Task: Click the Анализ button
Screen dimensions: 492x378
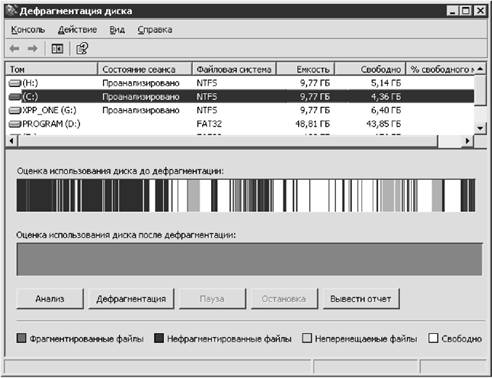Action: pyautogui.click(x=50, y=299)
